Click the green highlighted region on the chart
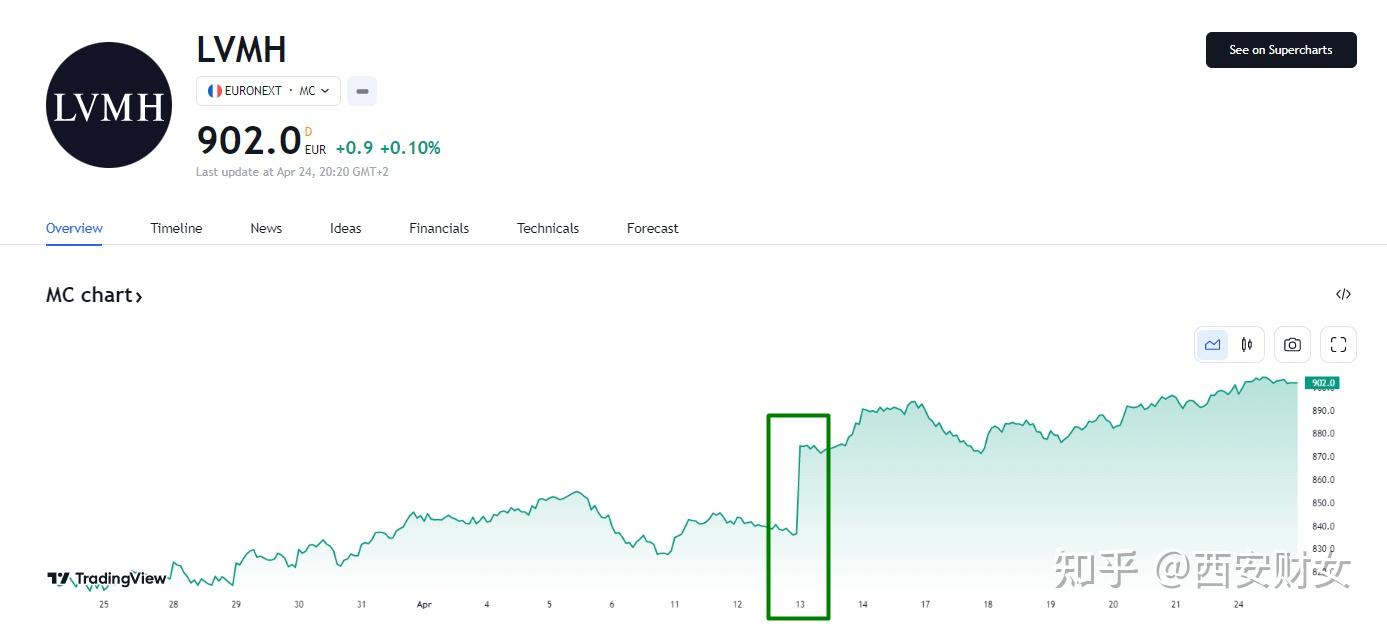The height and width of the screenshot is (626, 1387). click(798, 515)
